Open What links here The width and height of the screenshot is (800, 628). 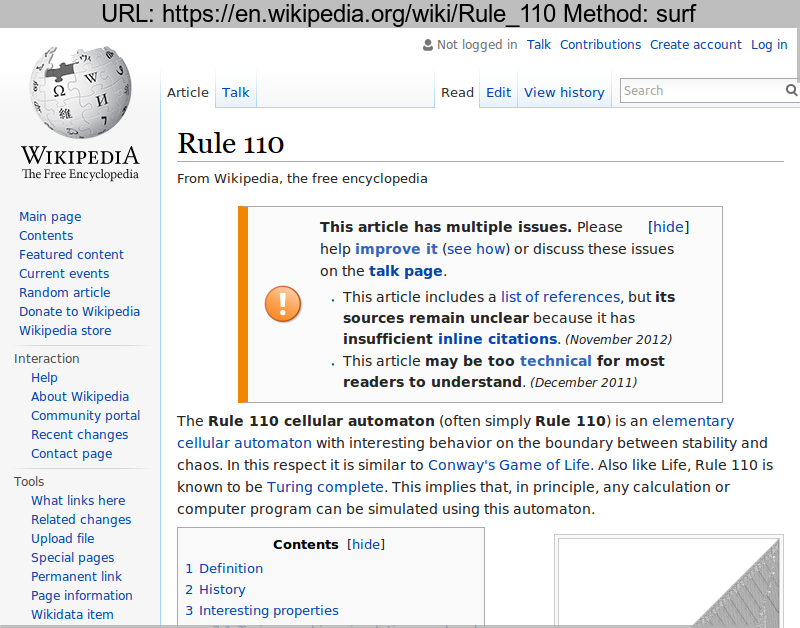[78, 500]
